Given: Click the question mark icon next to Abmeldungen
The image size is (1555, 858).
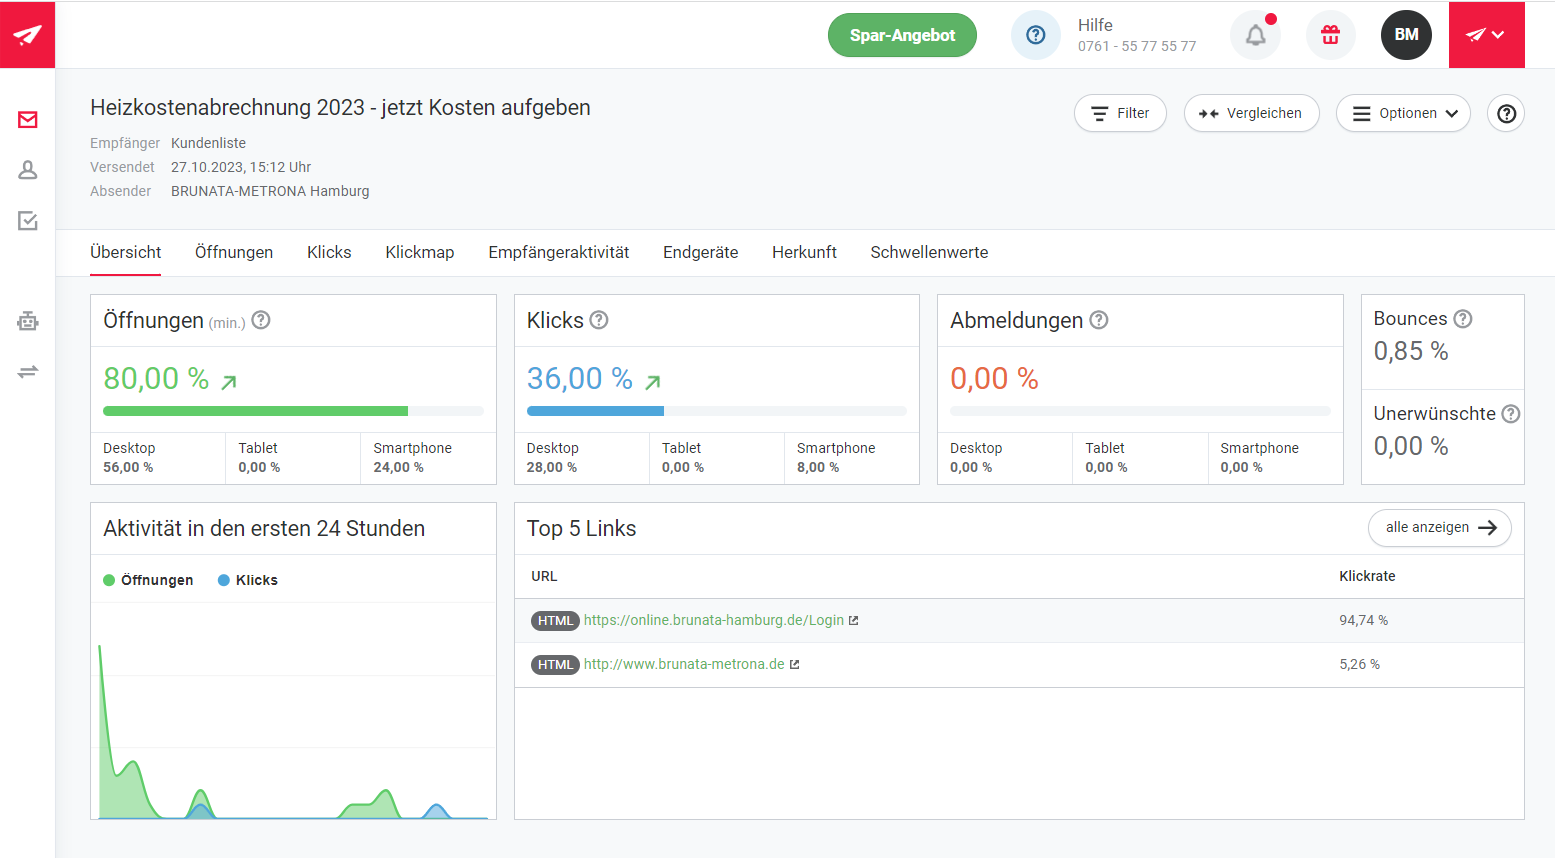Looking at the screenshot, I should point(1098,320).
